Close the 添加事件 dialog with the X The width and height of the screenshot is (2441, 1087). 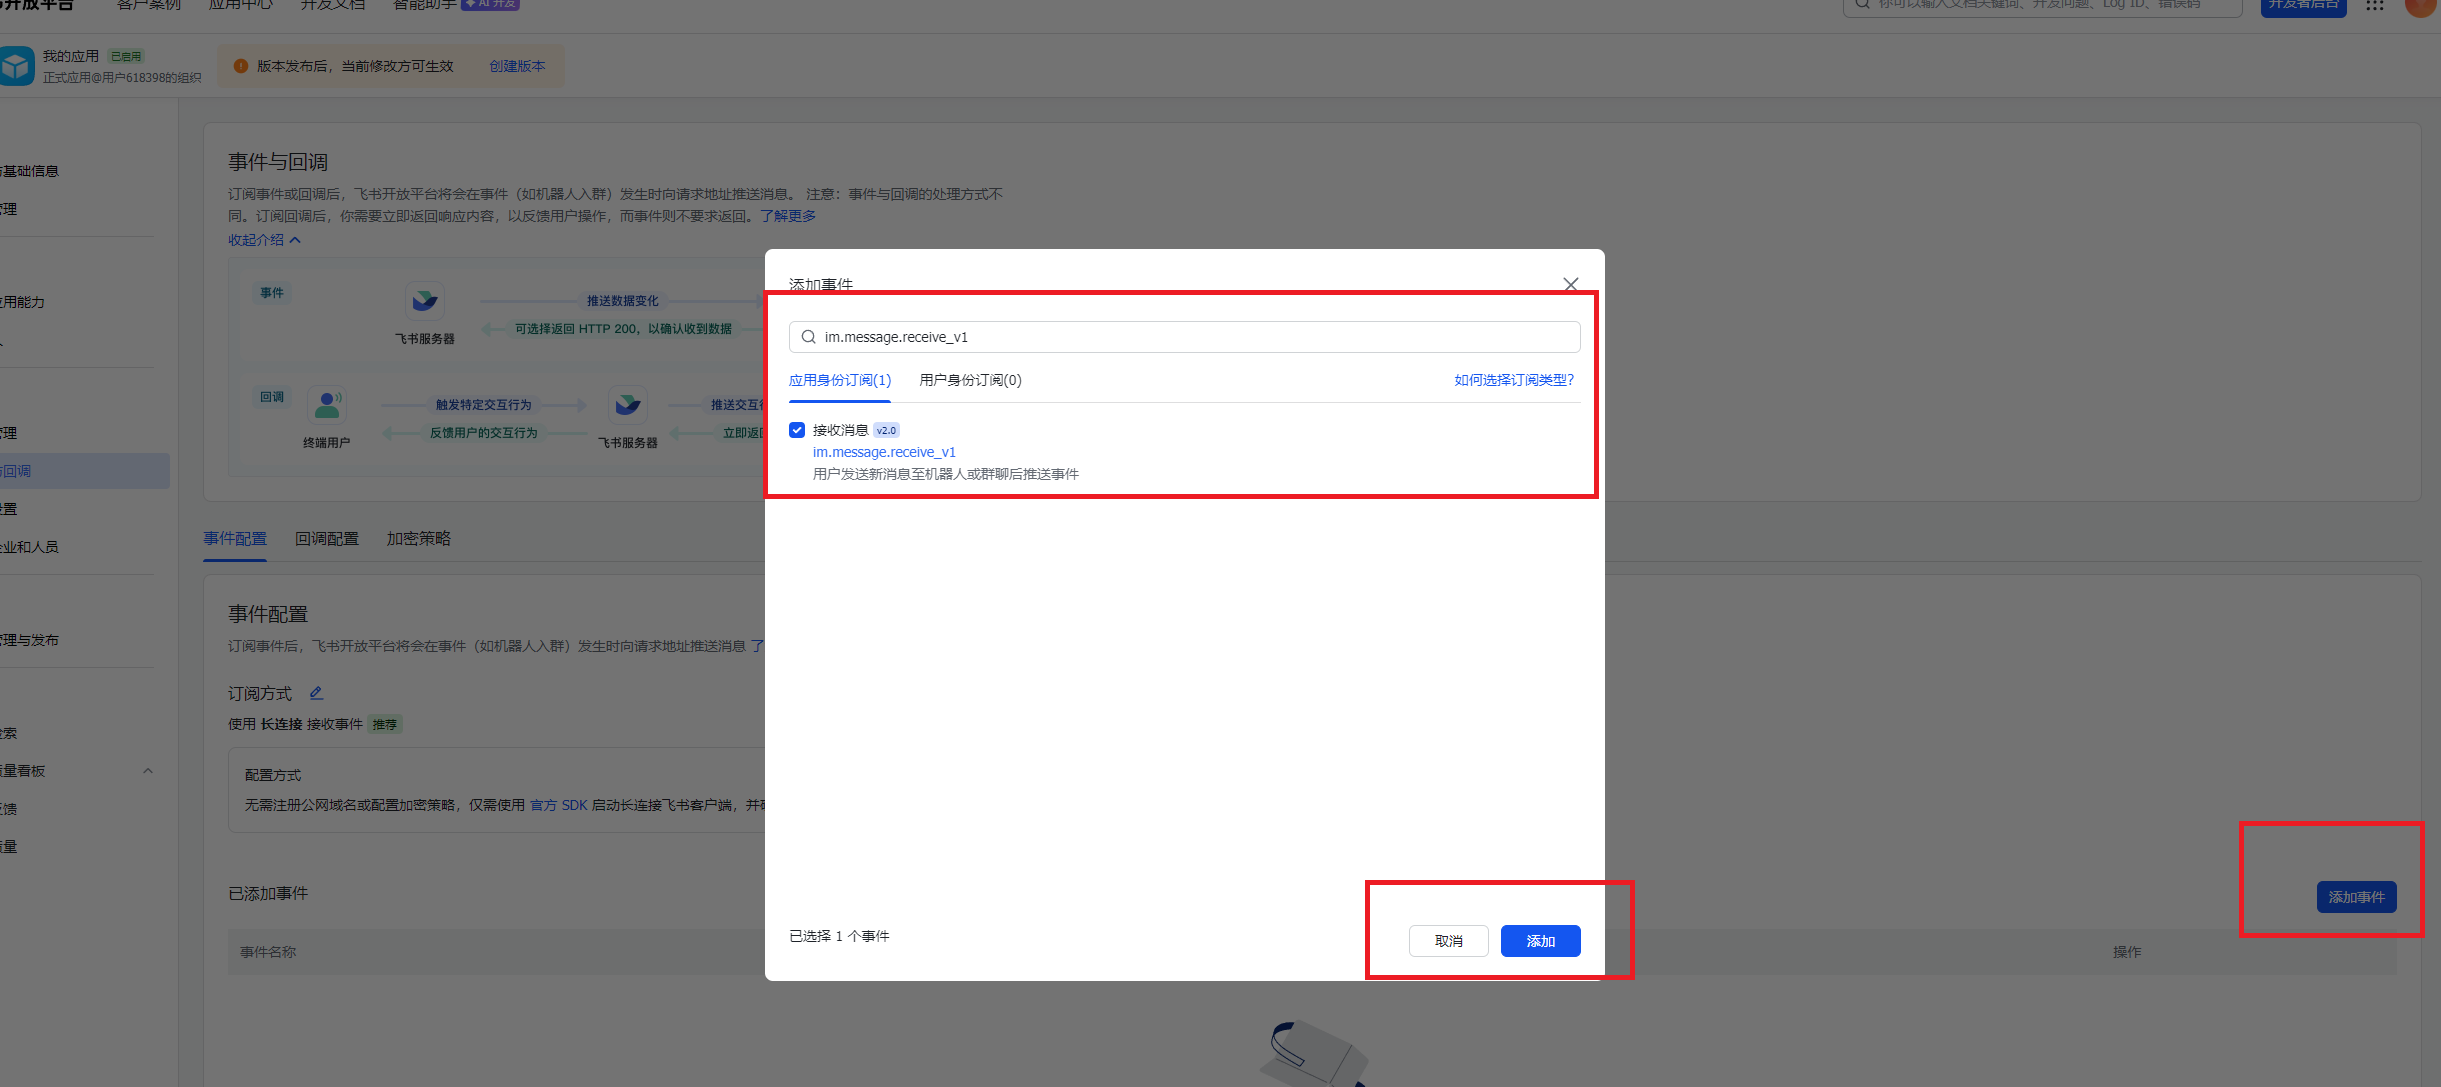click(1570, 284)
